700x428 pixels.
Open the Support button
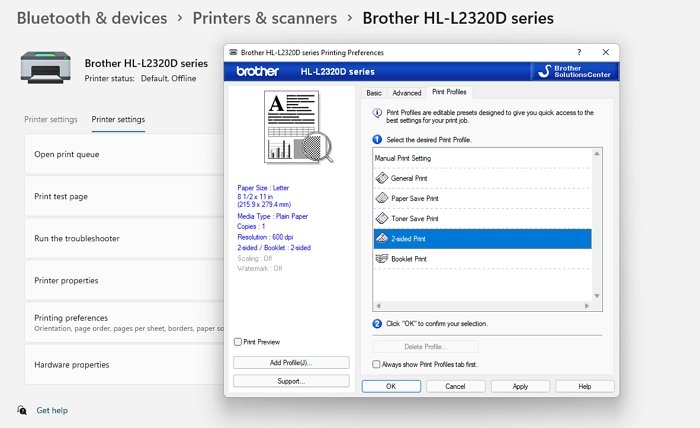click(x=291, y=381)
